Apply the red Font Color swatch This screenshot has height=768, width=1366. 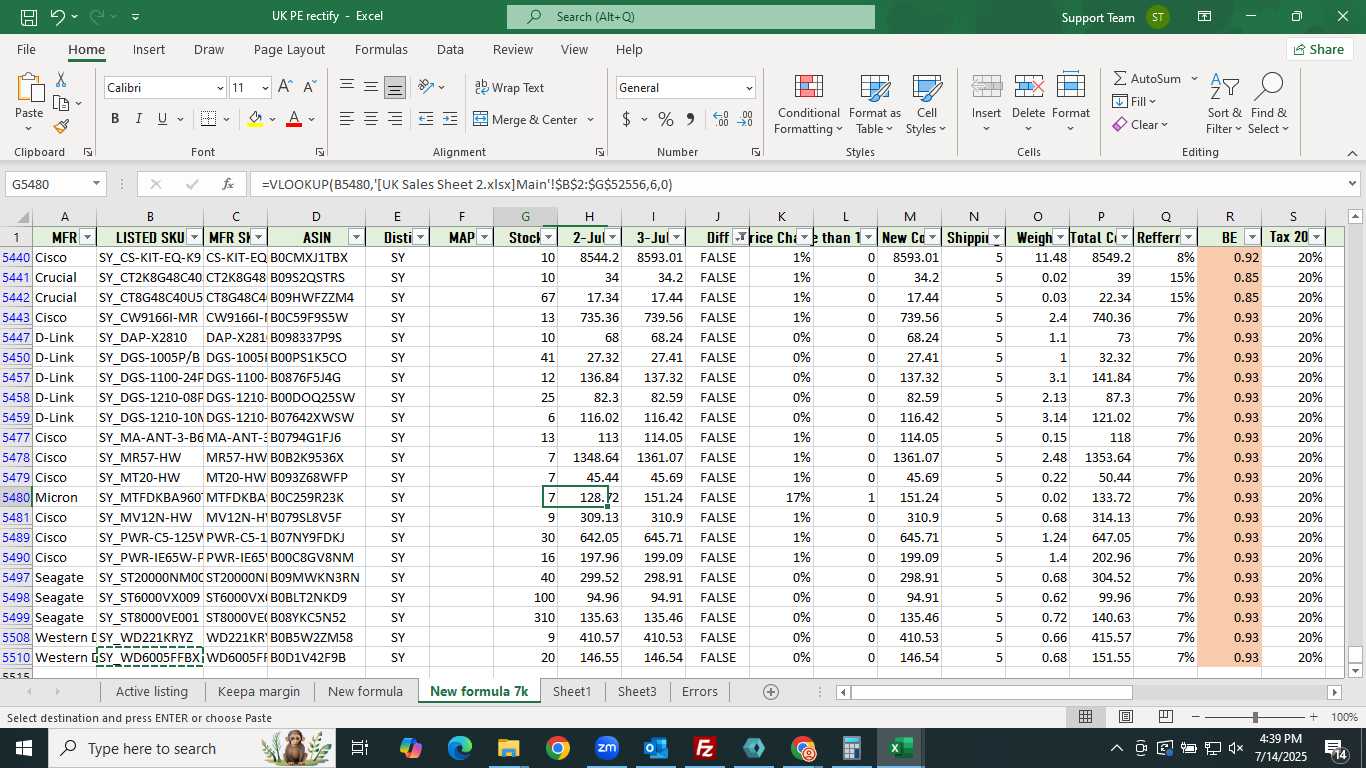coord(294,119)
